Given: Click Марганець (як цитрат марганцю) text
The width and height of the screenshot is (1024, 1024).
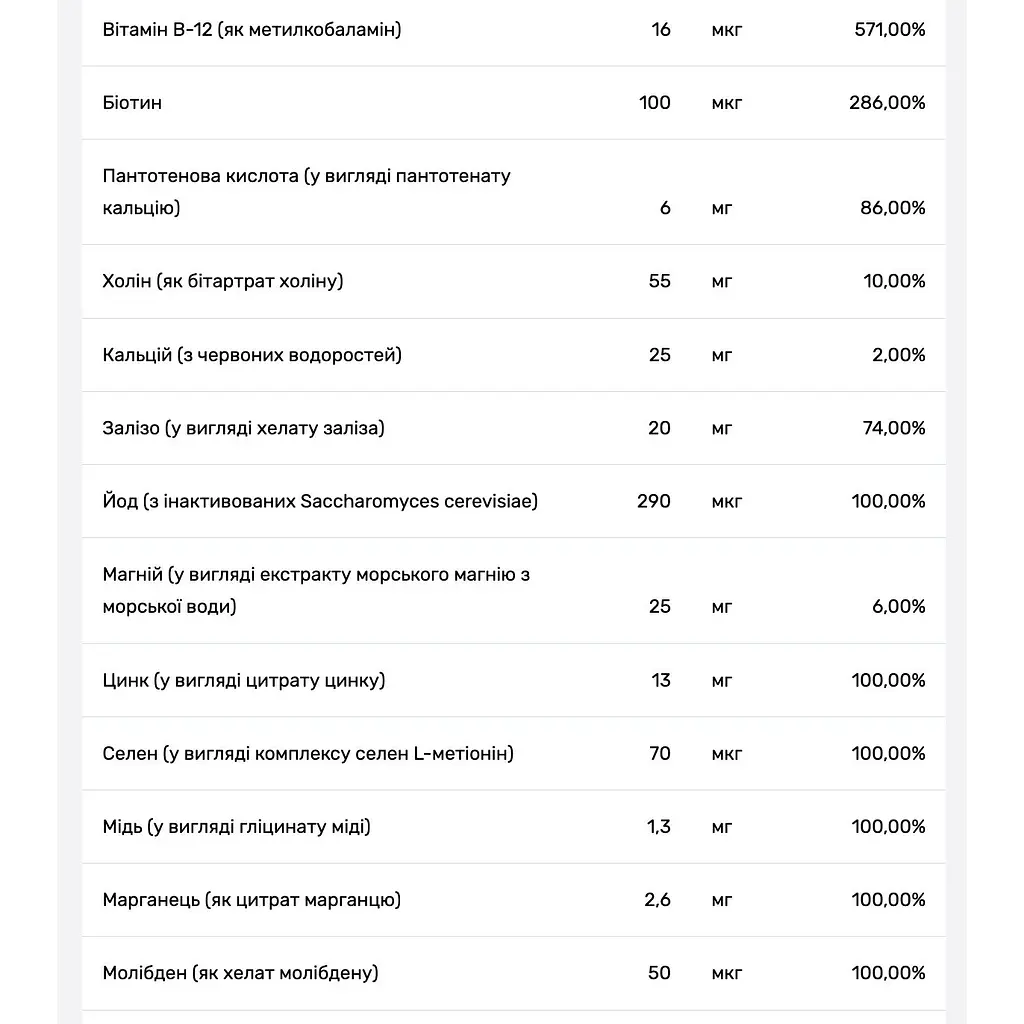Looking at the screenshot, I should 251,900.
